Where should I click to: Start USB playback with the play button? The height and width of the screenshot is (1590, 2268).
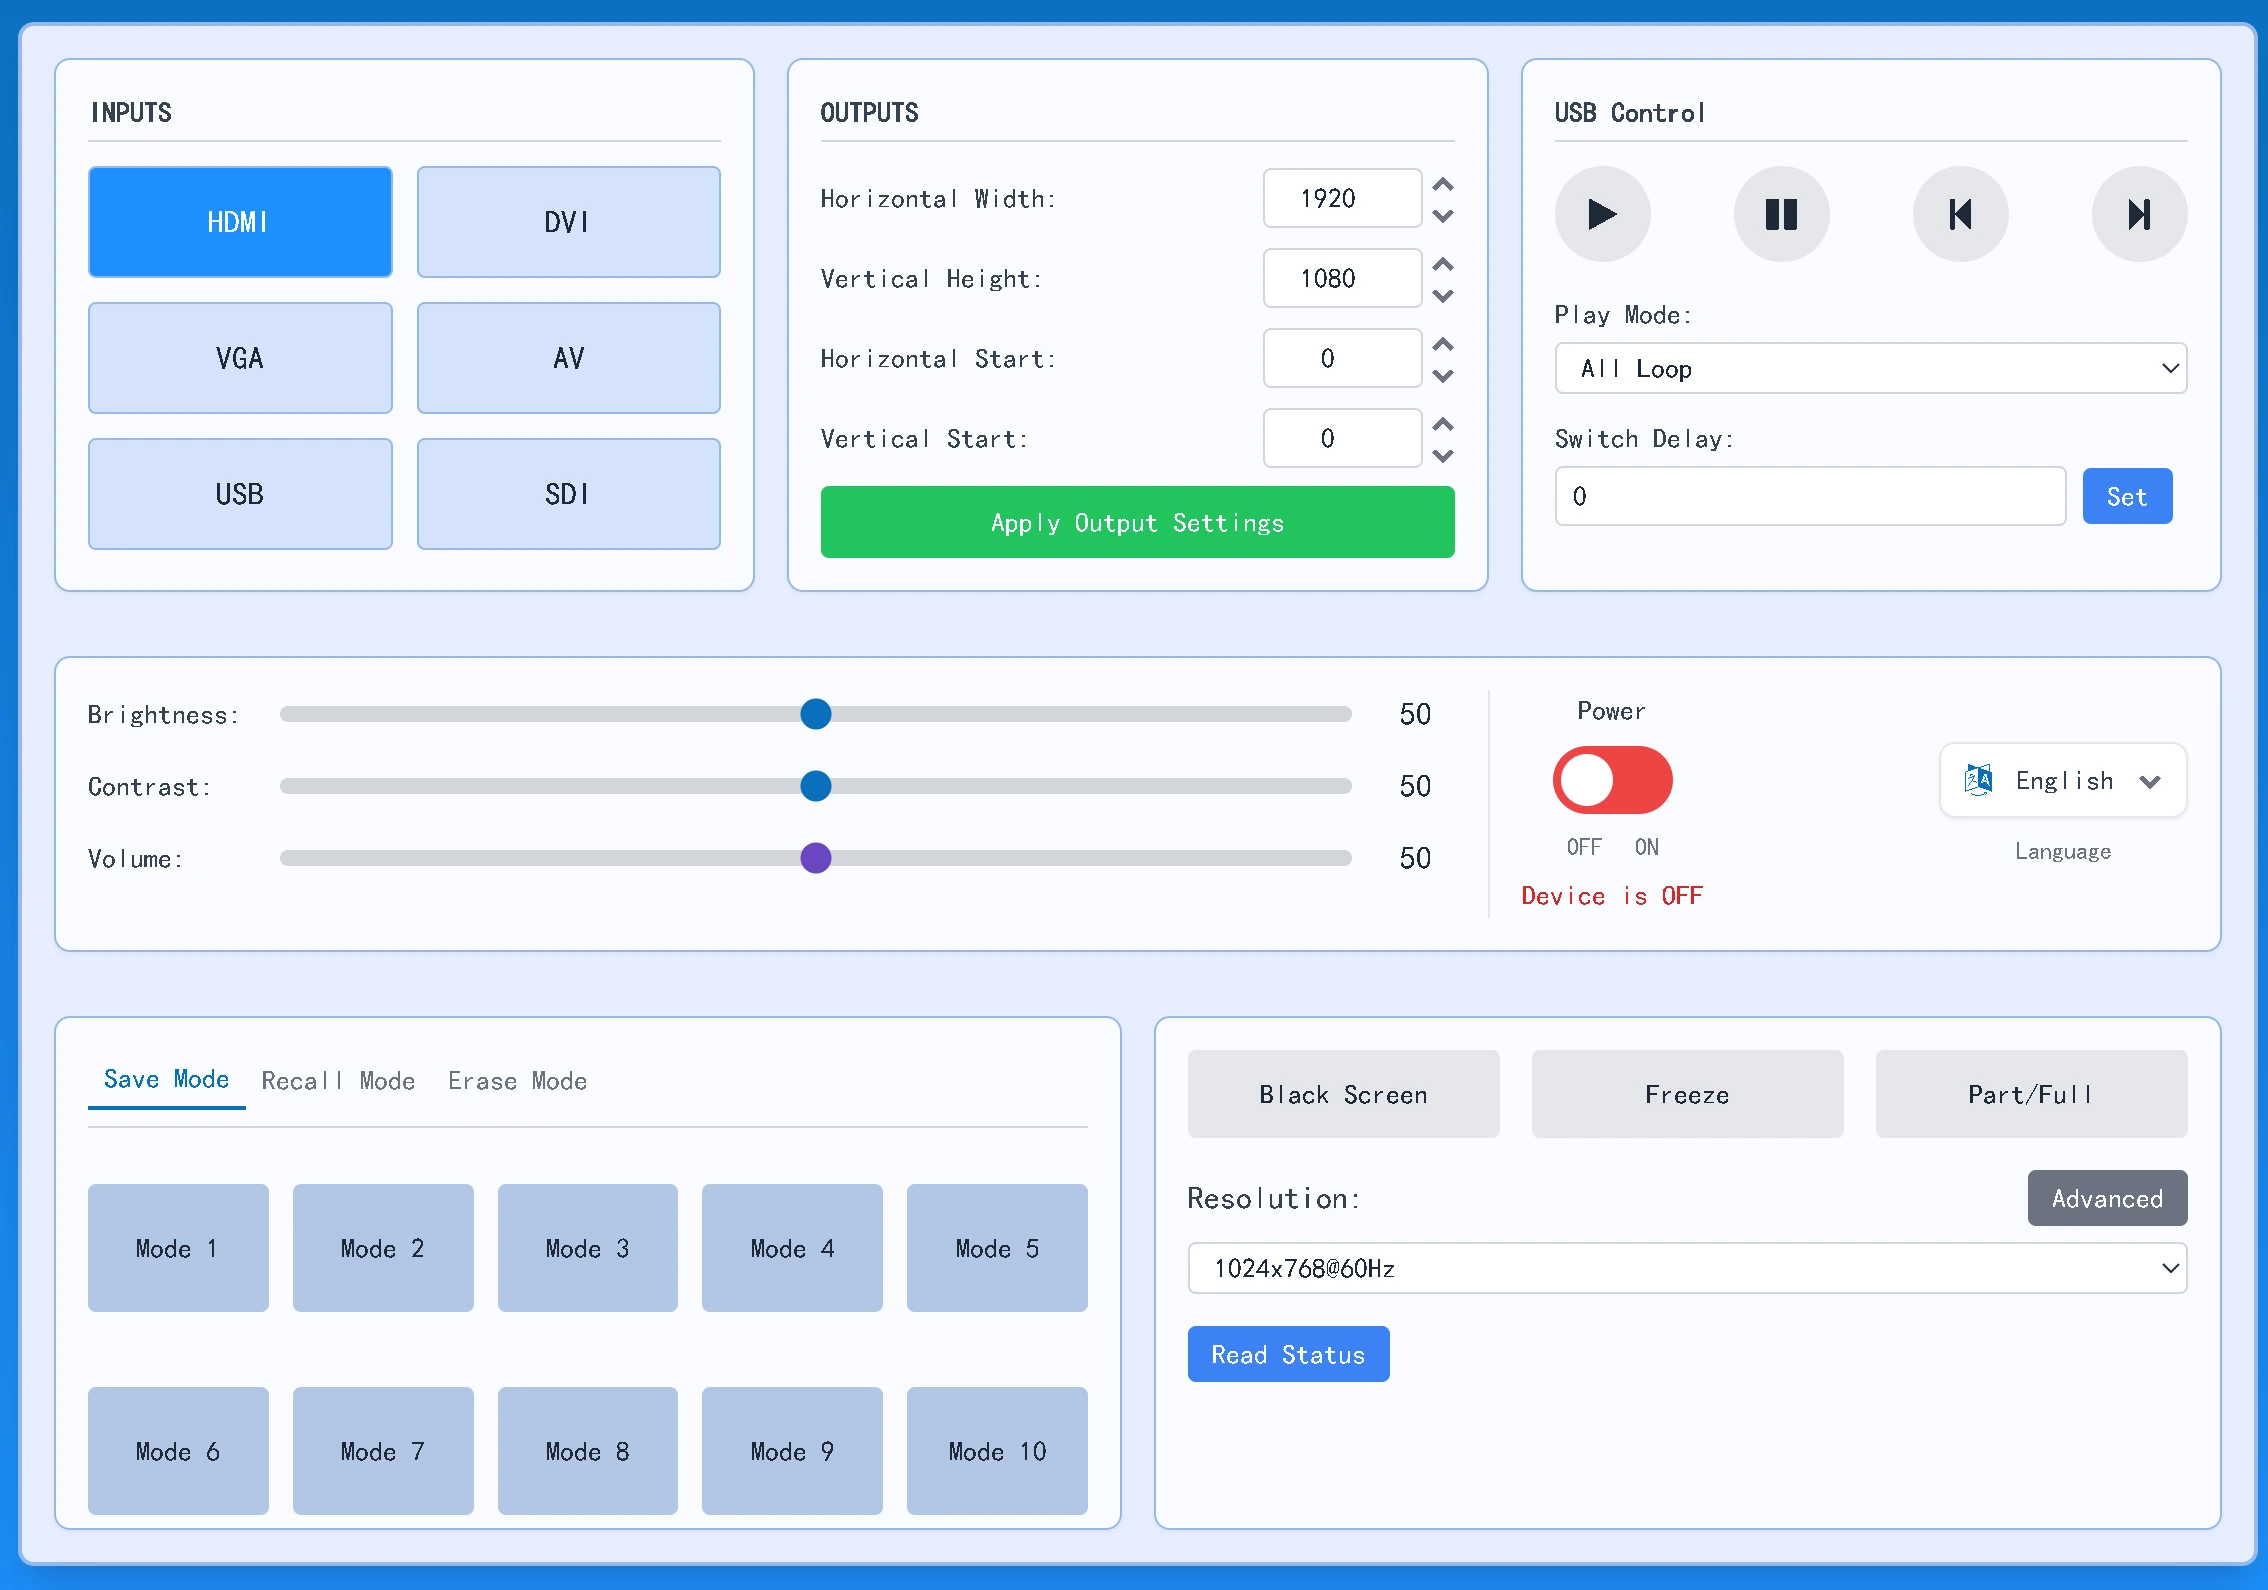[x=1602, y=214]
